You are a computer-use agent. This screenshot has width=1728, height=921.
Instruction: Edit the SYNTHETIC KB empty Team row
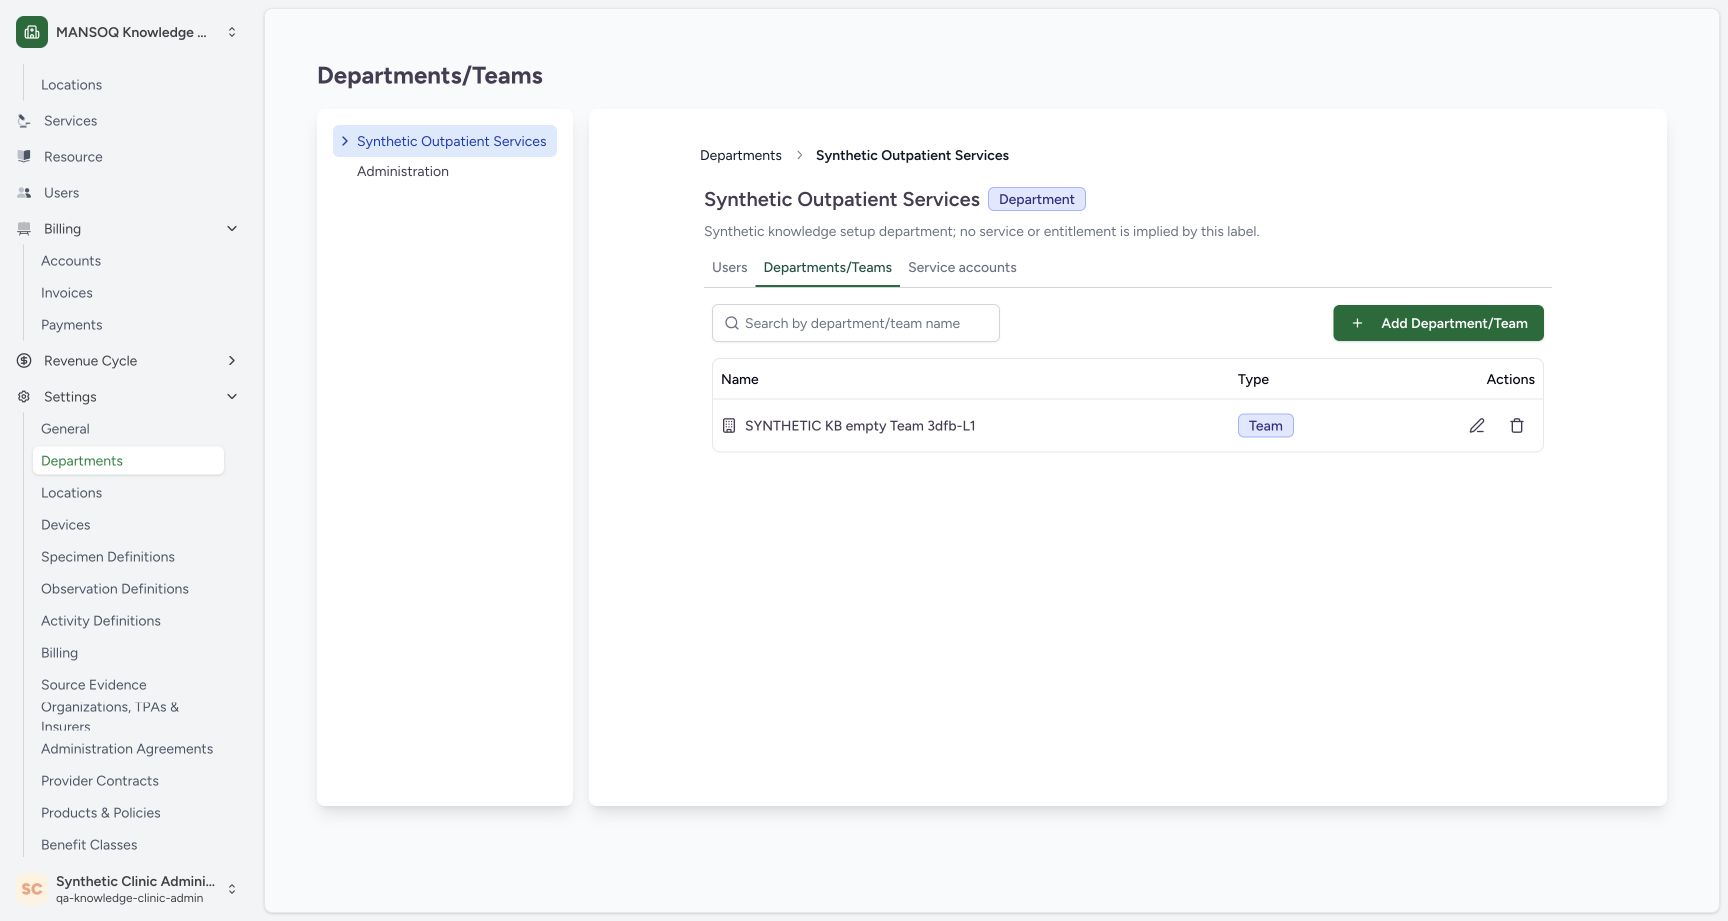[x=1477, y=426]
